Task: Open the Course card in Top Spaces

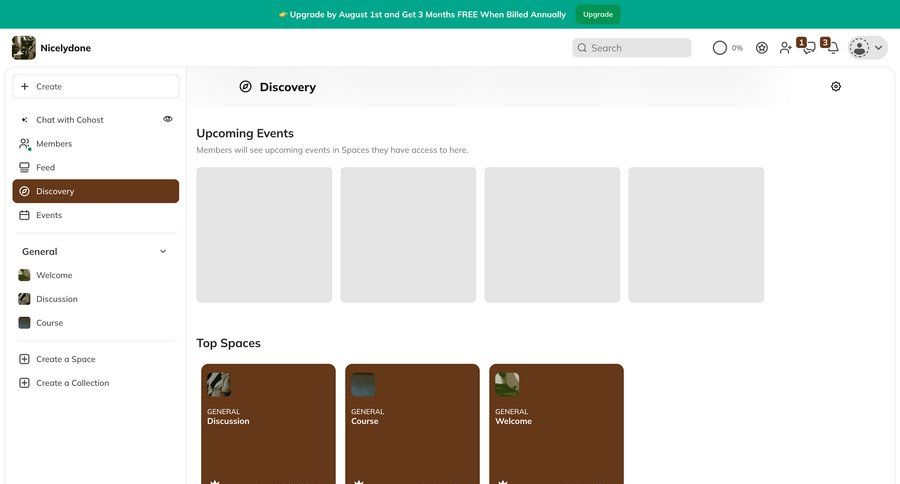Action: 412,424
